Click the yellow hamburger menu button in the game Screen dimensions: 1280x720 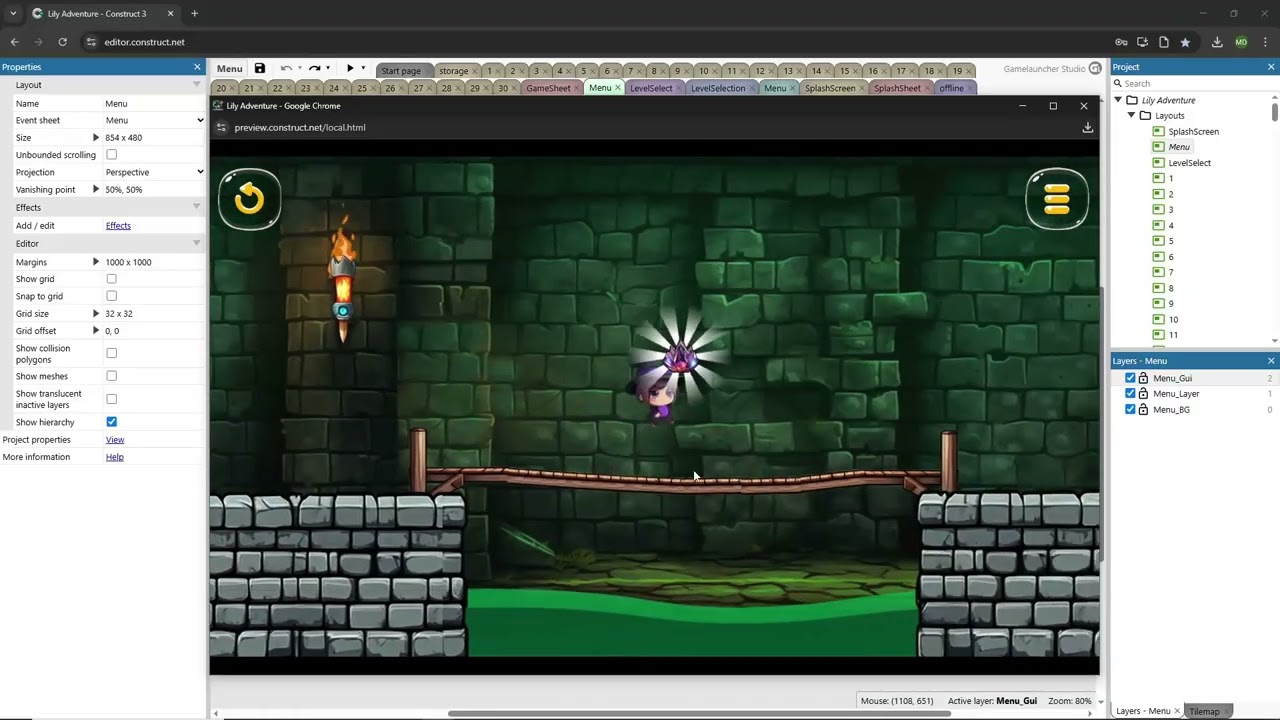coord(1057,199)
